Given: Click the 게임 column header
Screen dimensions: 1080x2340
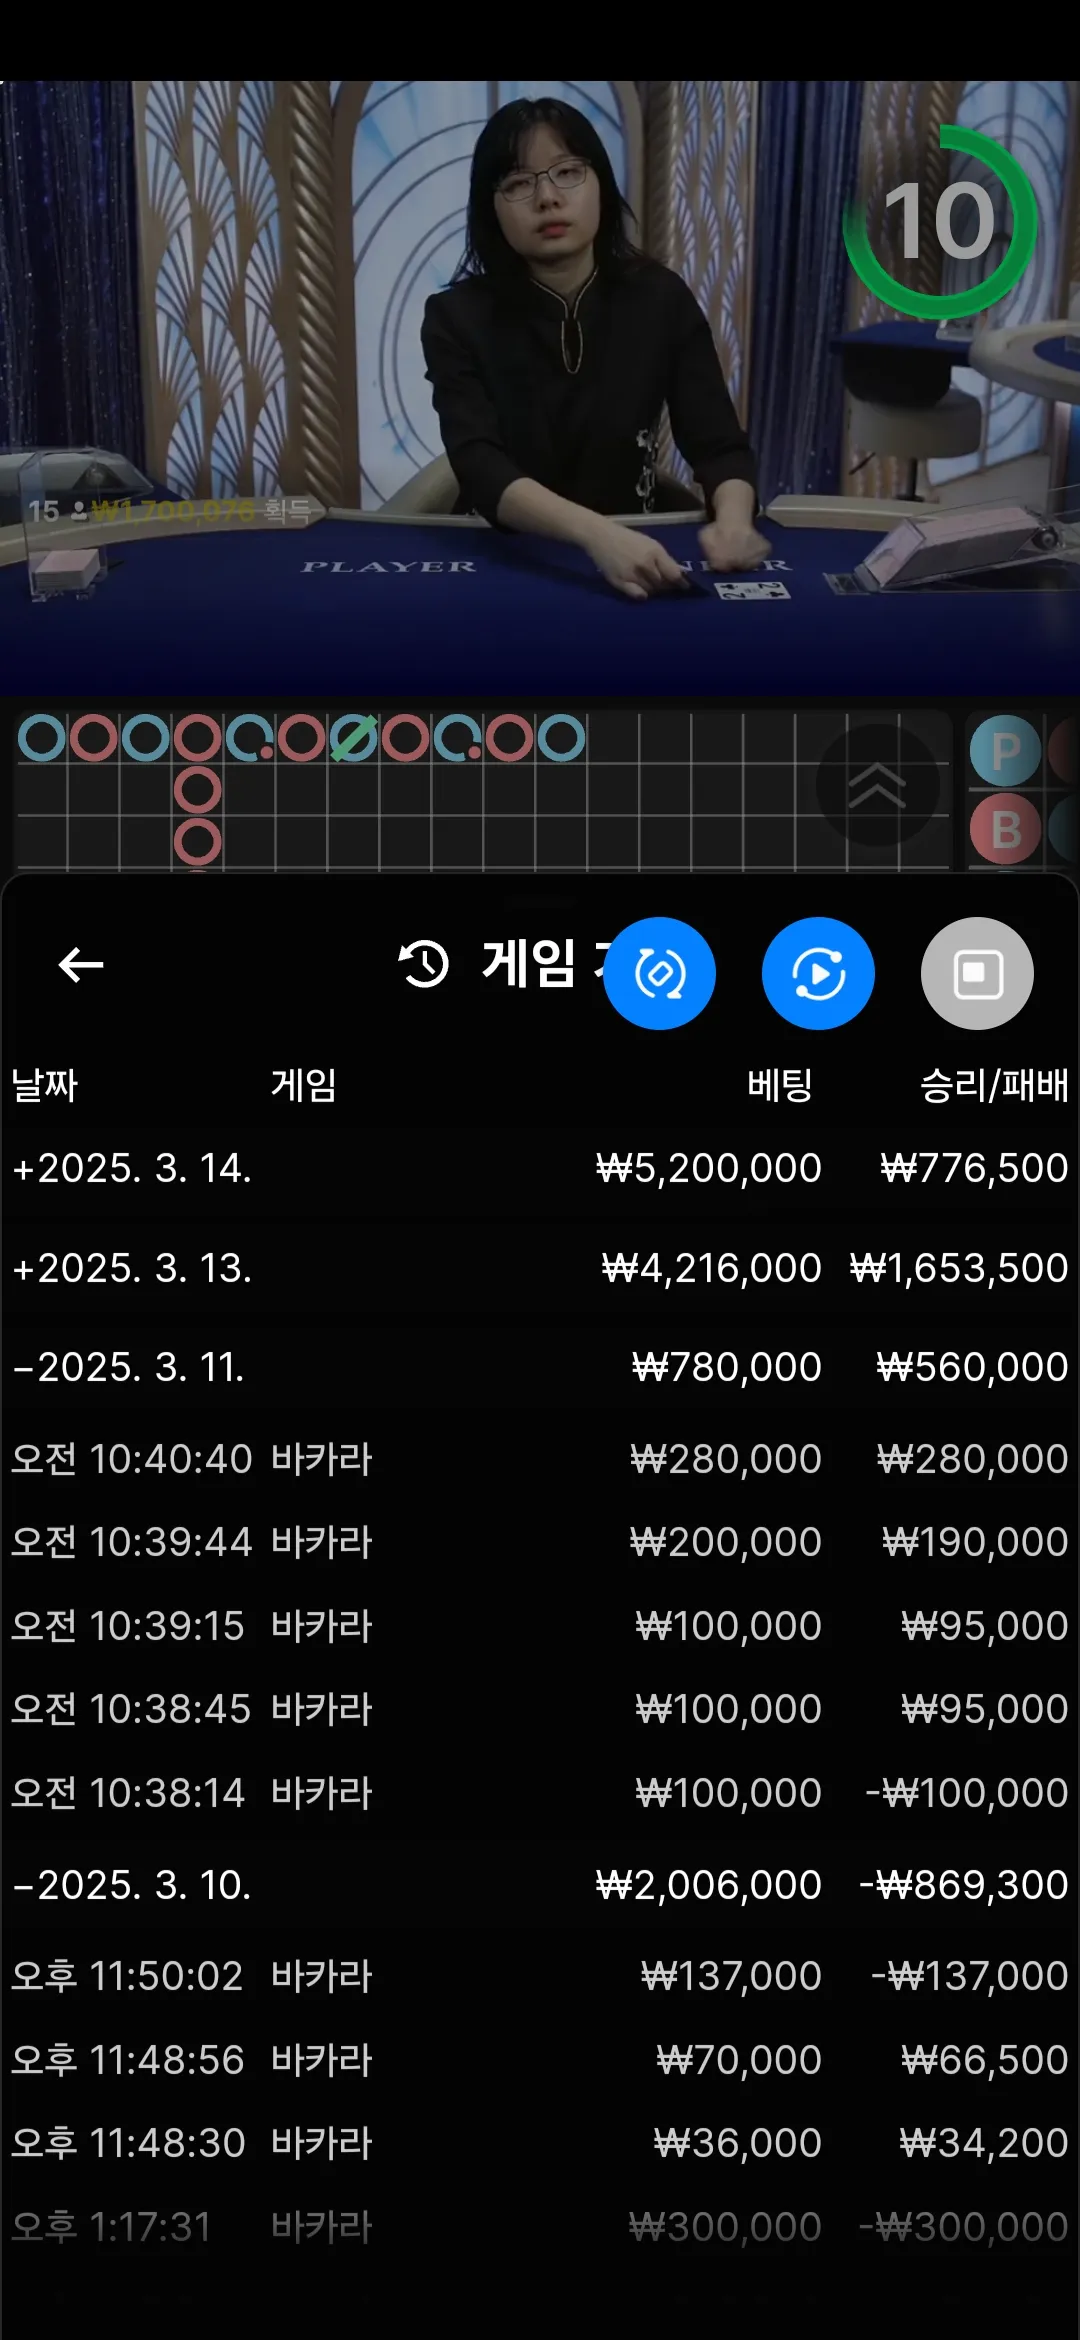Looking at the screenshot, I should 303,1085.
